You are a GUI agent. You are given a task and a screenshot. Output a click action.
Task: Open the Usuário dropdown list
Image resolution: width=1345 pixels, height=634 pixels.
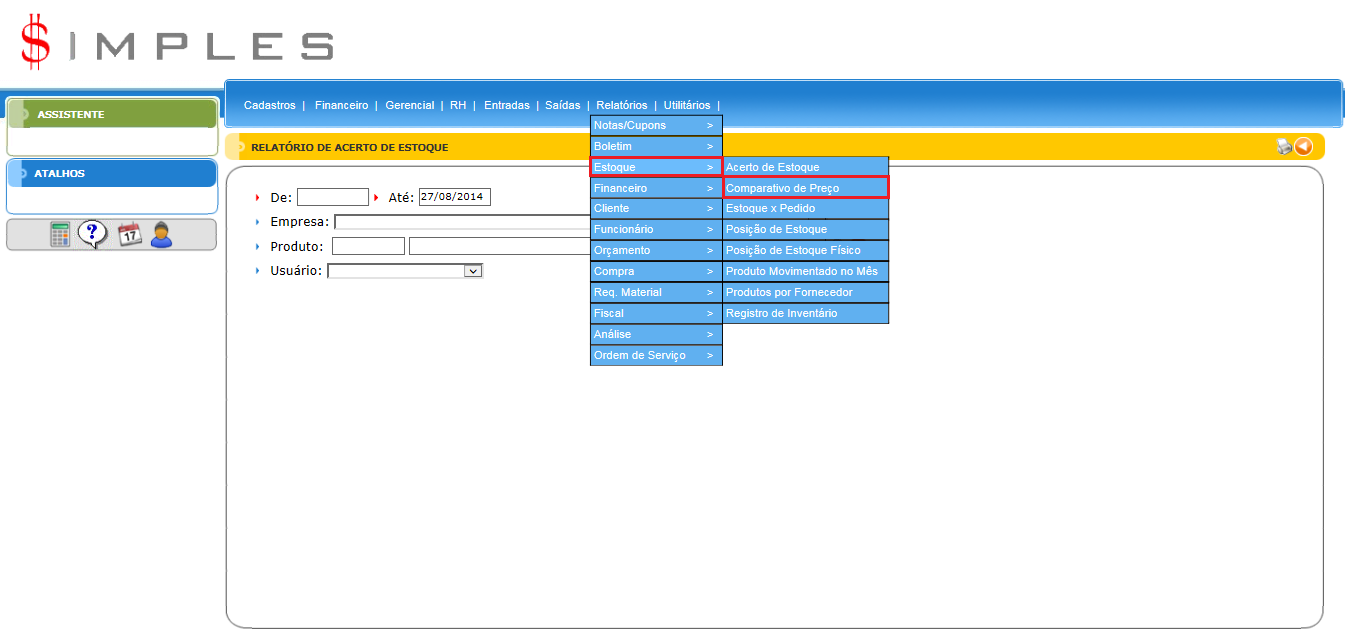(x=473, y=271)
